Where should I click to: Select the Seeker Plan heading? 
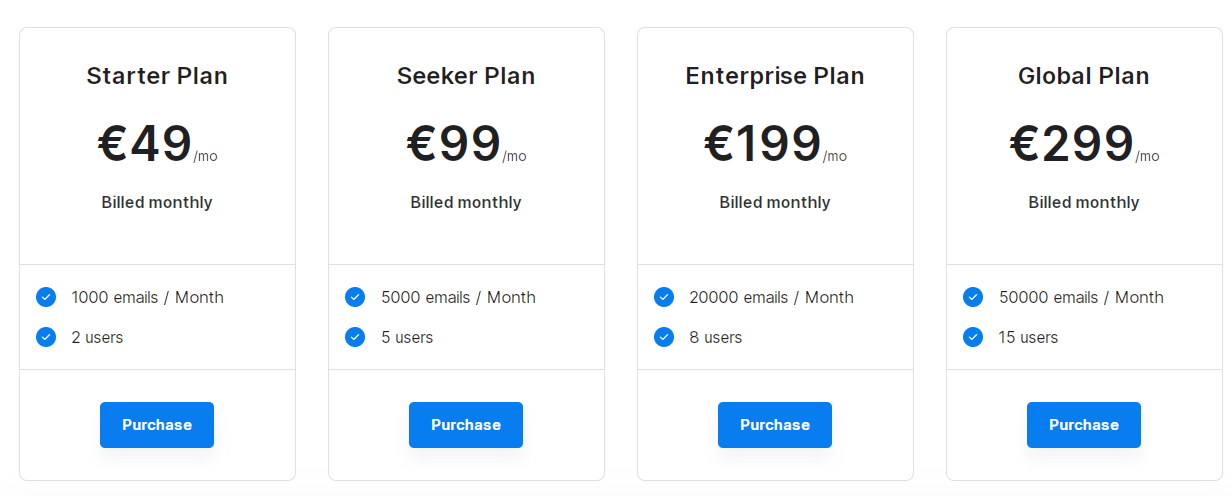(466, 76)
